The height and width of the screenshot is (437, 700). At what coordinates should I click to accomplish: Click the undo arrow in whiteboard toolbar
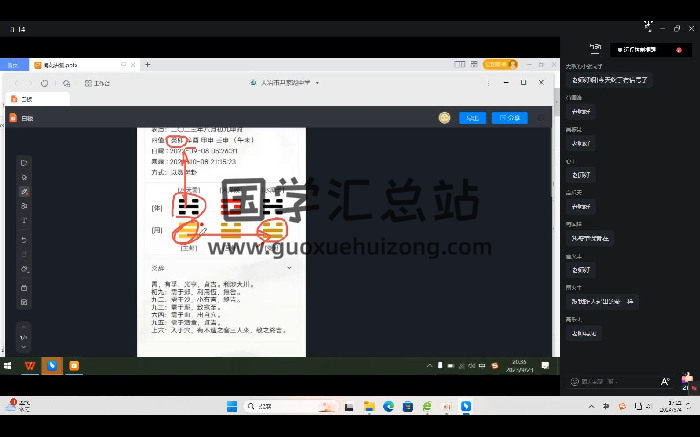(25, 240)
